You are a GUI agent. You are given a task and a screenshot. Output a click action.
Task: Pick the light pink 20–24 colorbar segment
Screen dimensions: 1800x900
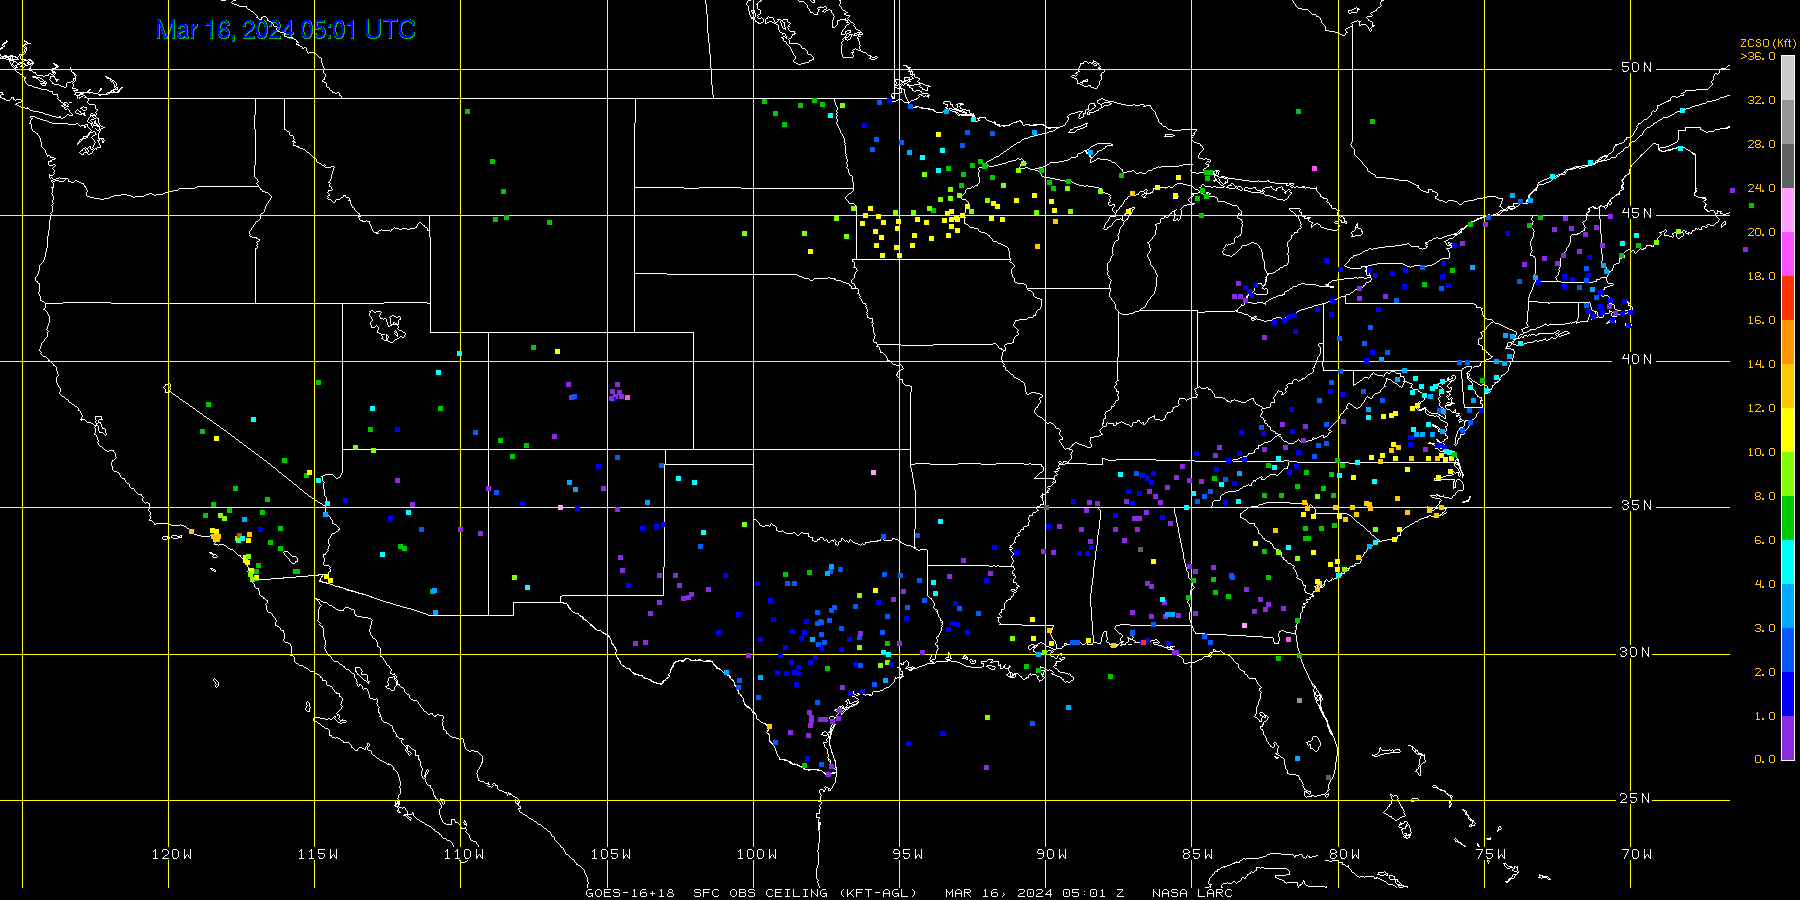coord(1788,210)
